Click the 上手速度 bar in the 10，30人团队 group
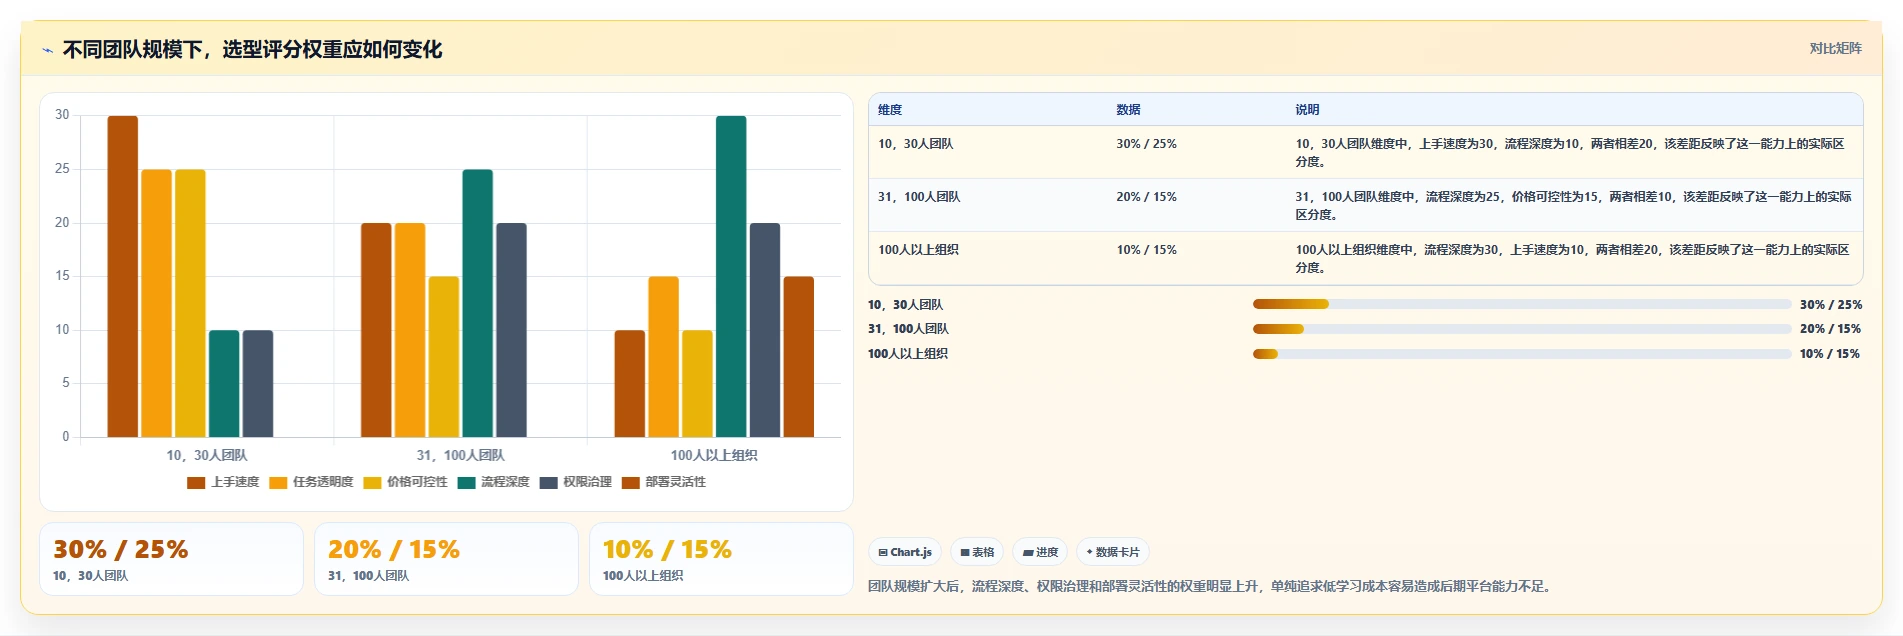 click(123, 276)
